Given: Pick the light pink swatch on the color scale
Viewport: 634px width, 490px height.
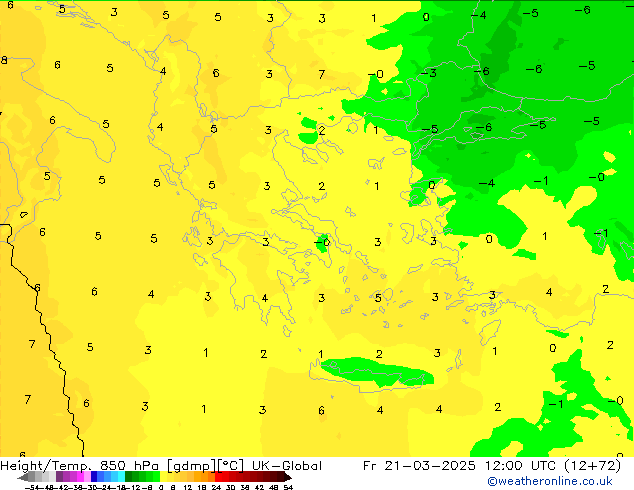Looking at the screenshot, I should pos(87,477).
